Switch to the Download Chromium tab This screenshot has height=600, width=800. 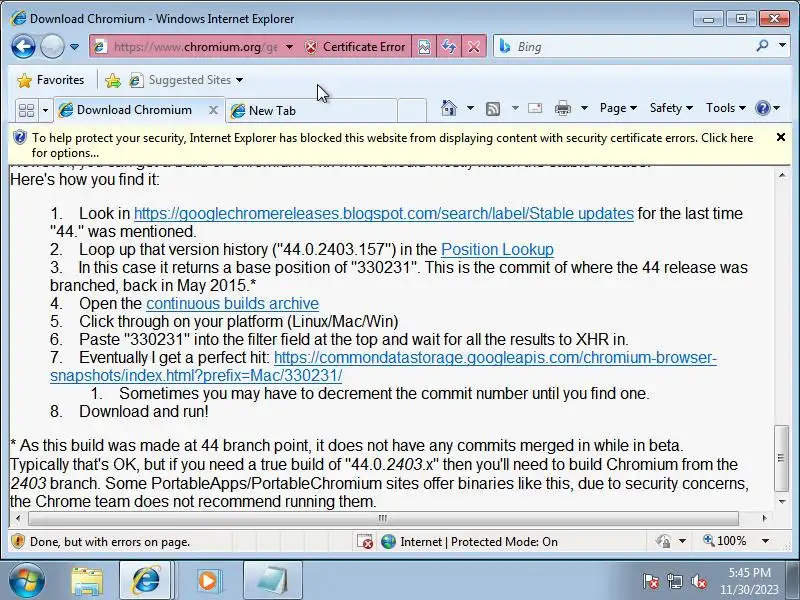click(x=134, y=110)
